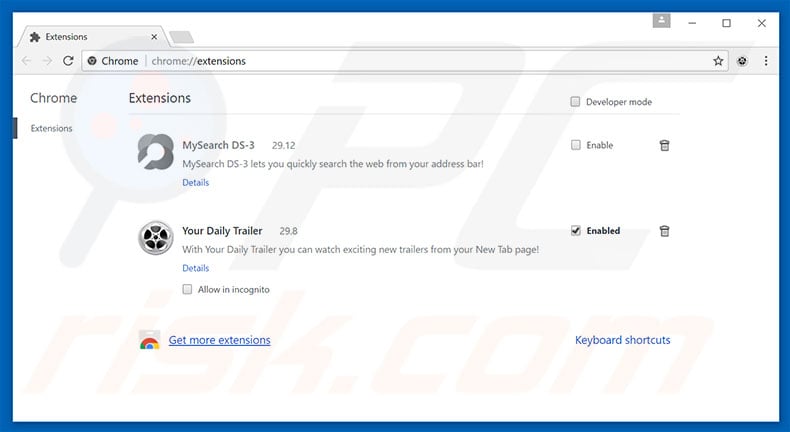The height and width of the screenshot is (432, 790).
Task: Close the Extensions tab
Action: [154, 37]
